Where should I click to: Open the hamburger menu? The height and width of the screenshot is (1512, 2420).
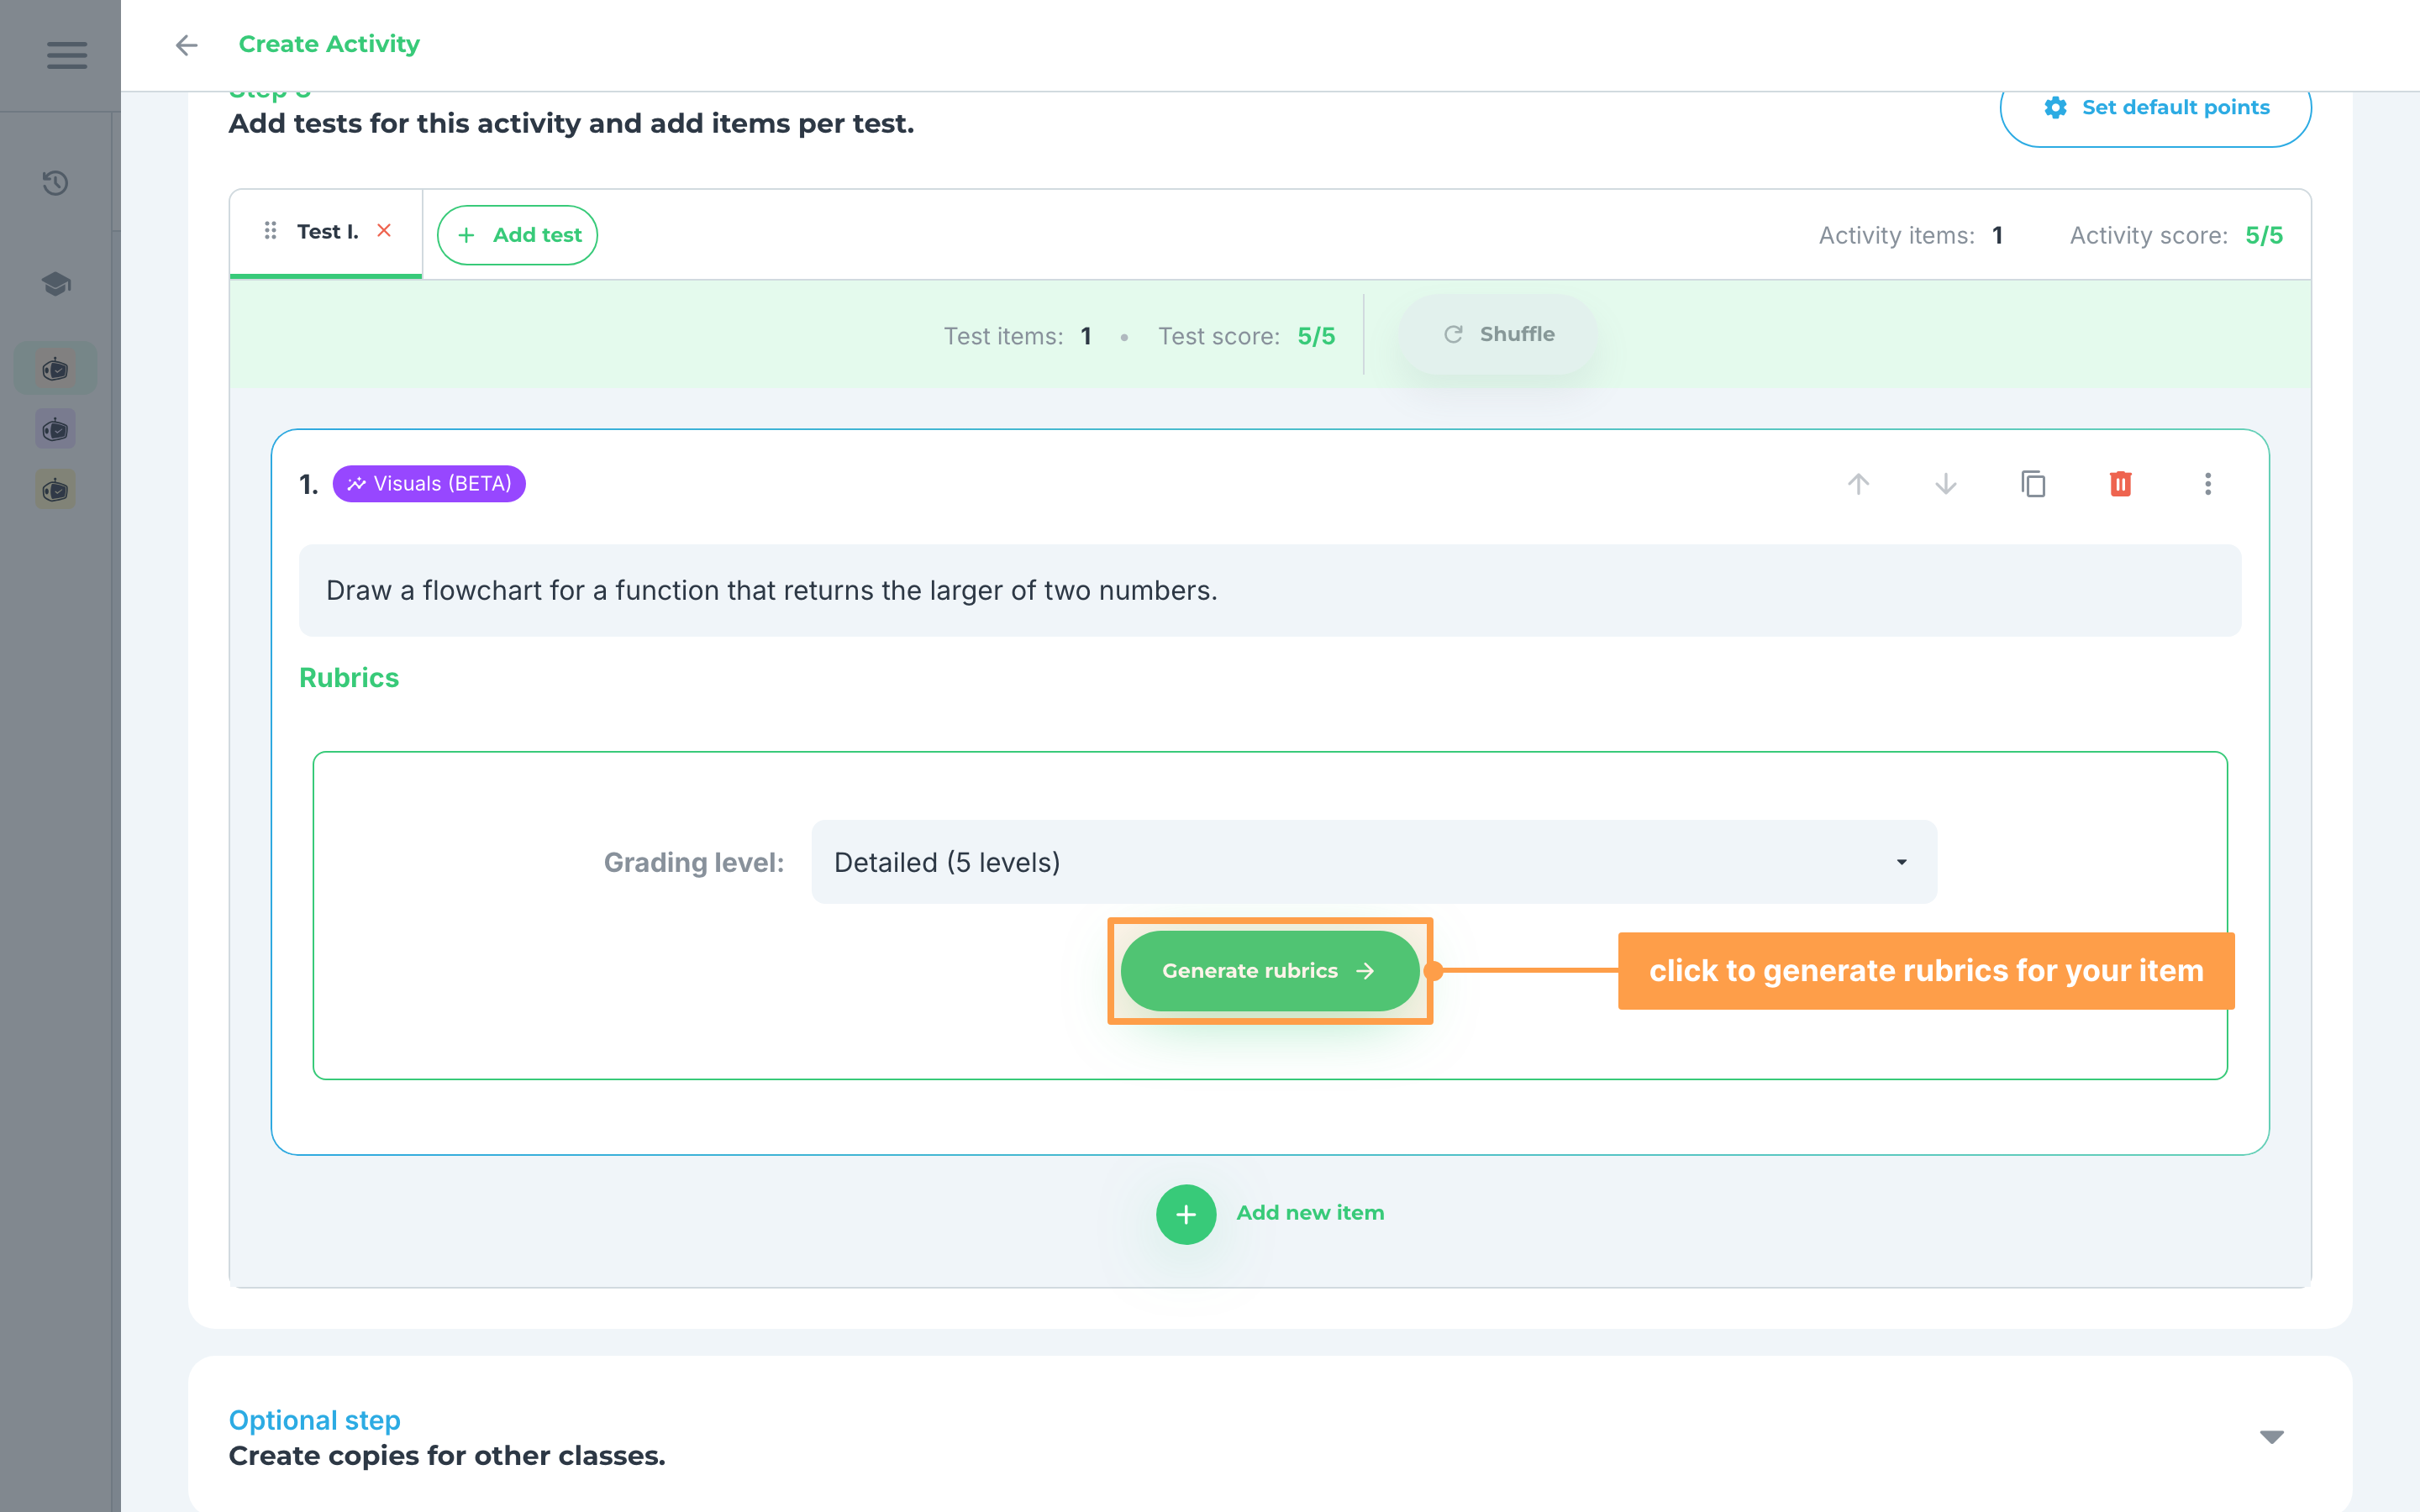(x=67, y=55)
